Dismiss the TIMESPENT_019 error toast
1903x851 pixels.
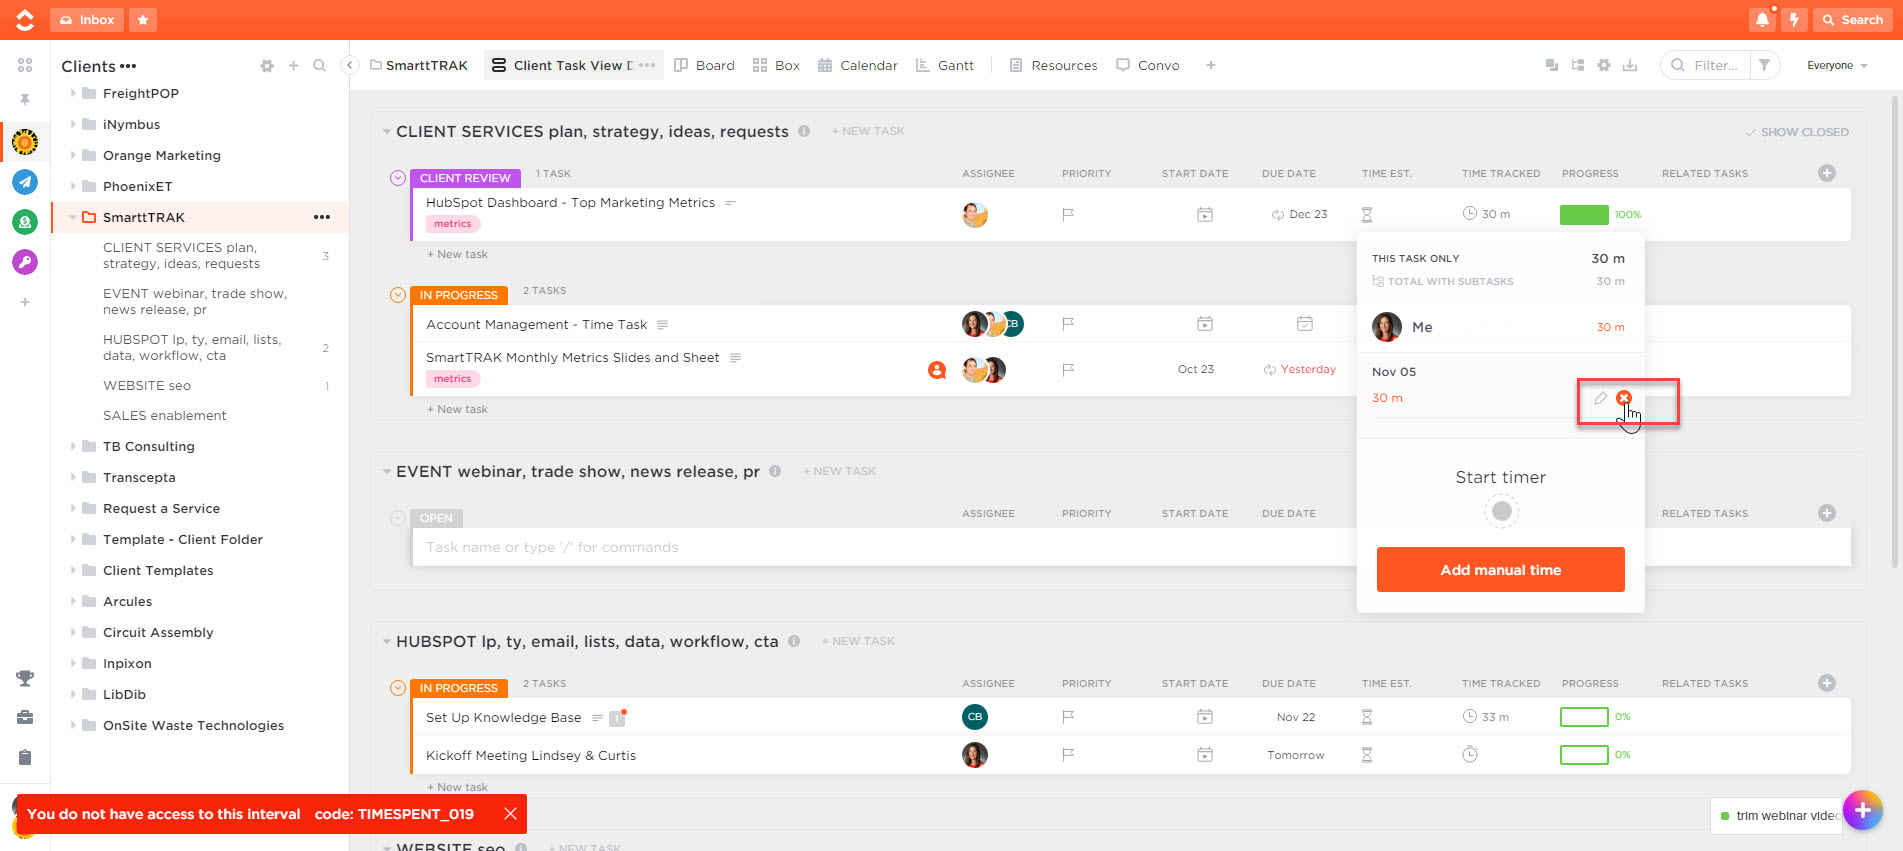(x=510, y=813)
